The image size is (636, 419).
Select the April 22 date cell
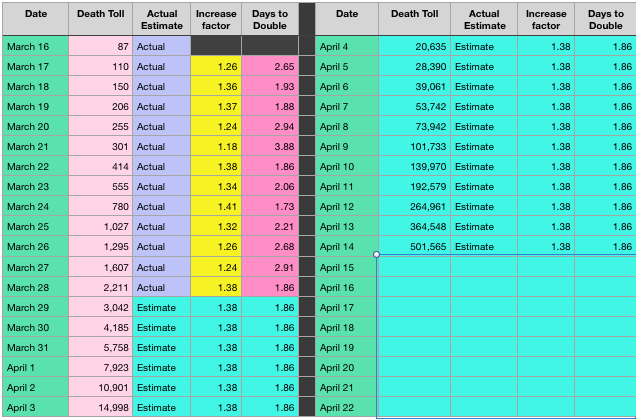[x=347, y=407]
